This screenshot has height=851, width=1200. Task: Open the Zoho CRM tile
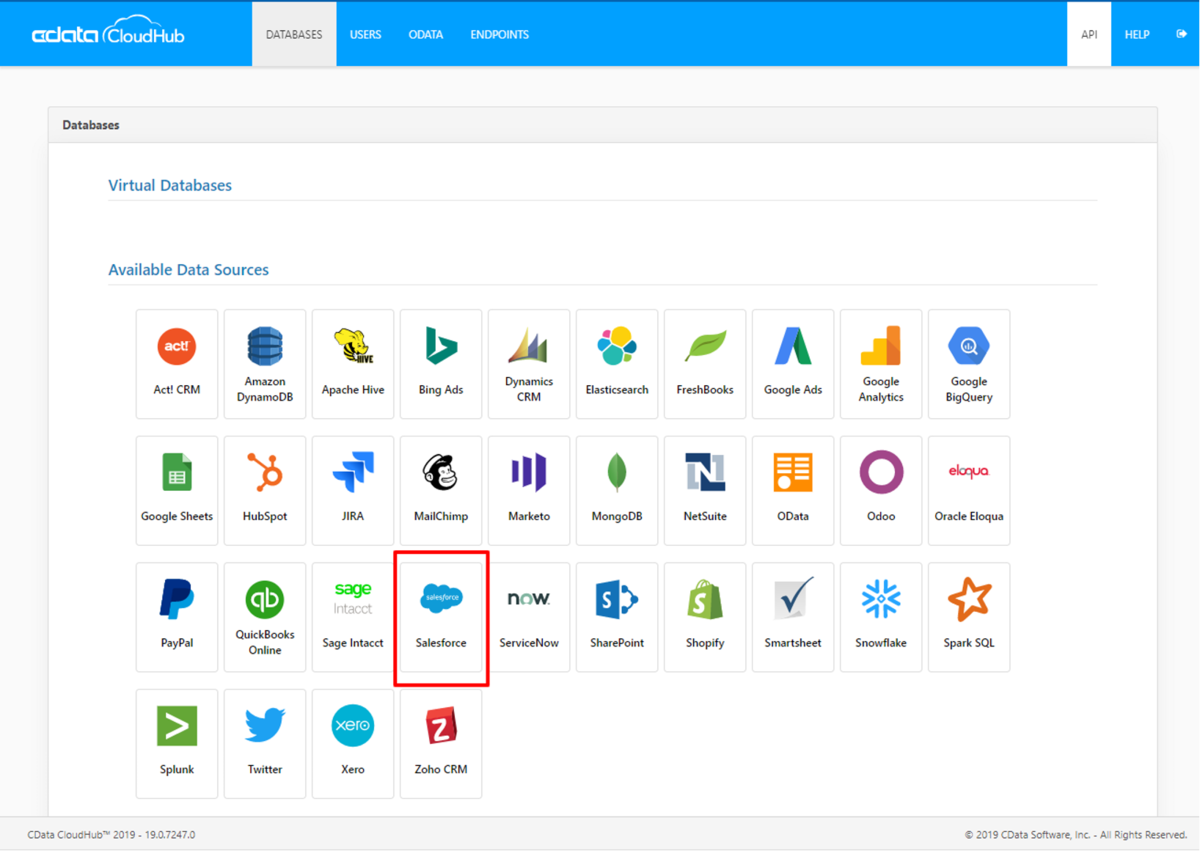pos(441,743)
